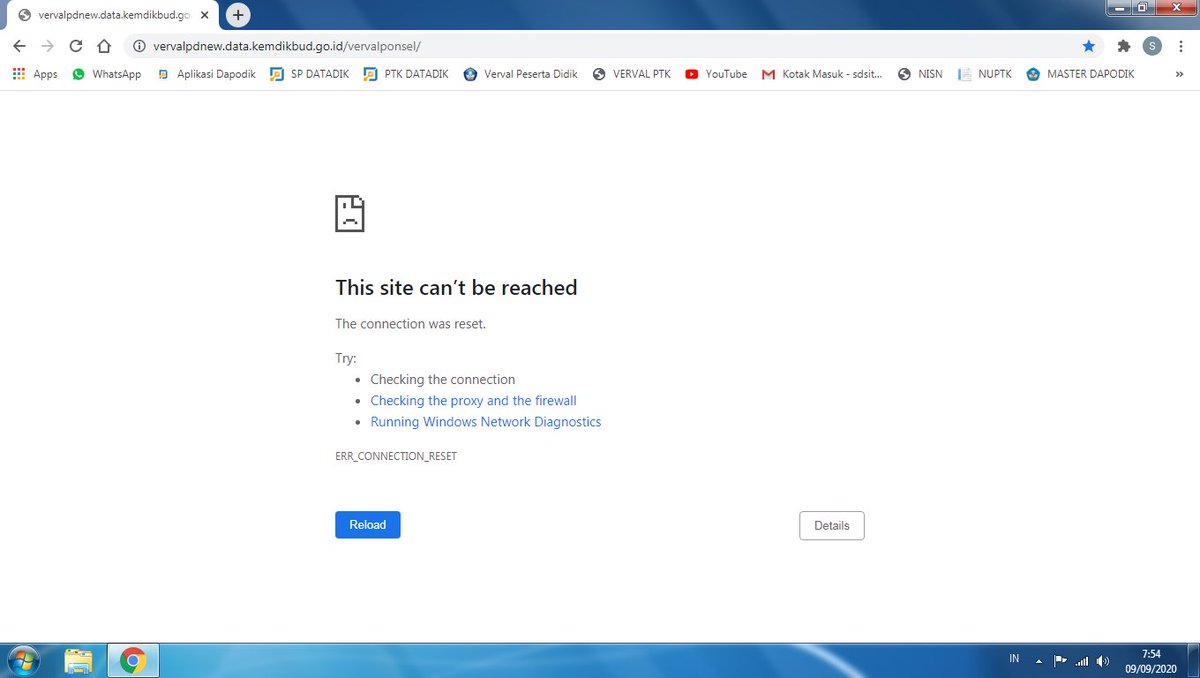Viewport: 1200px width, 678px height.
Task: Open the Windows Start button
Action: [23, 661]
